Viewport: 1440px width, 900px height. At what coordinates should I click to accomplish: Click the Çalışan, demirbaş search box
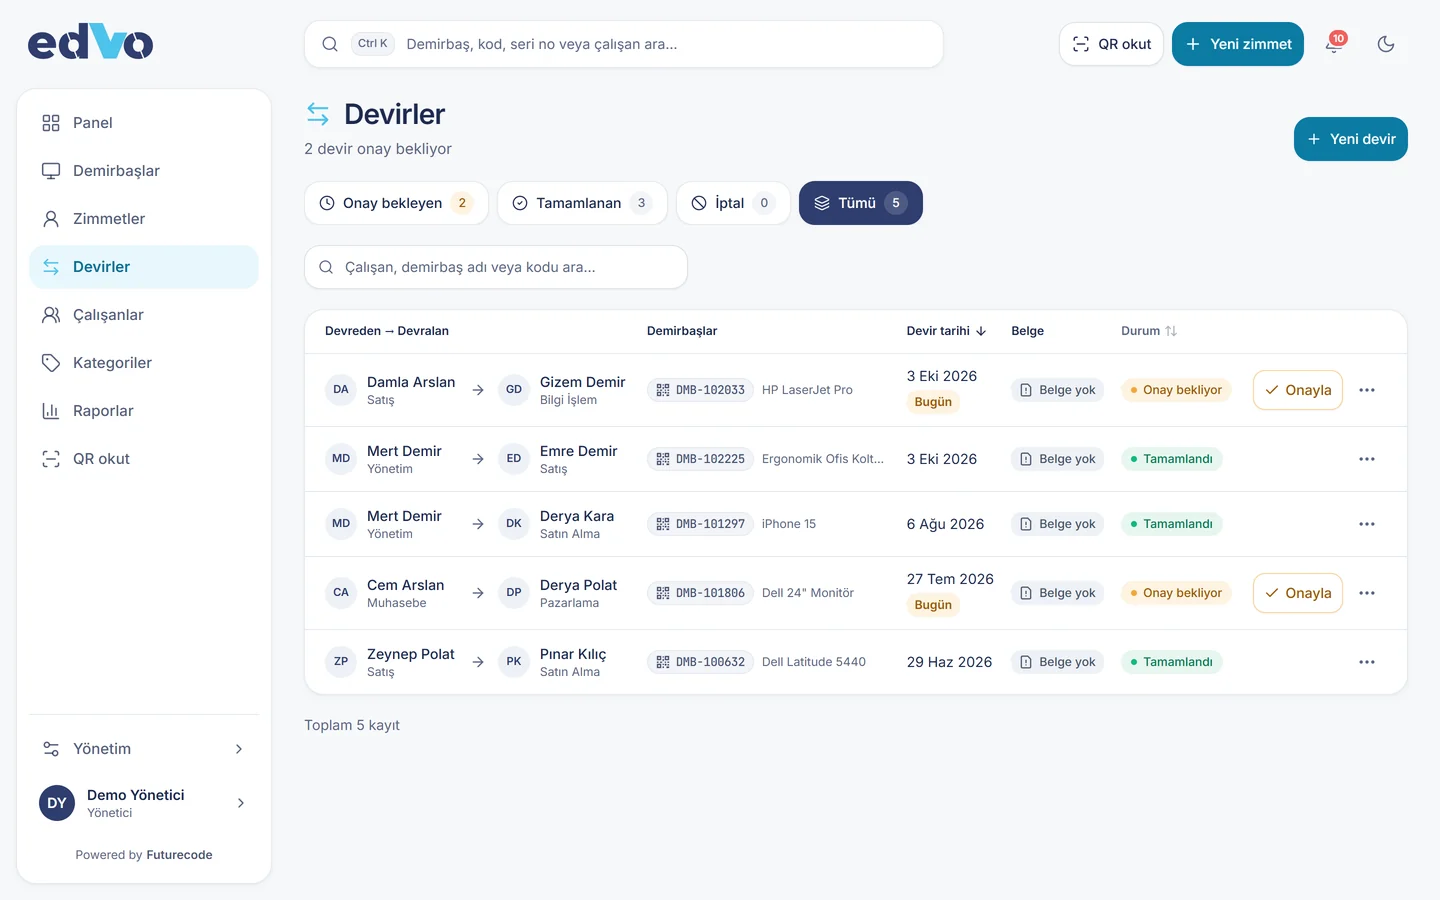pos(496,267)
